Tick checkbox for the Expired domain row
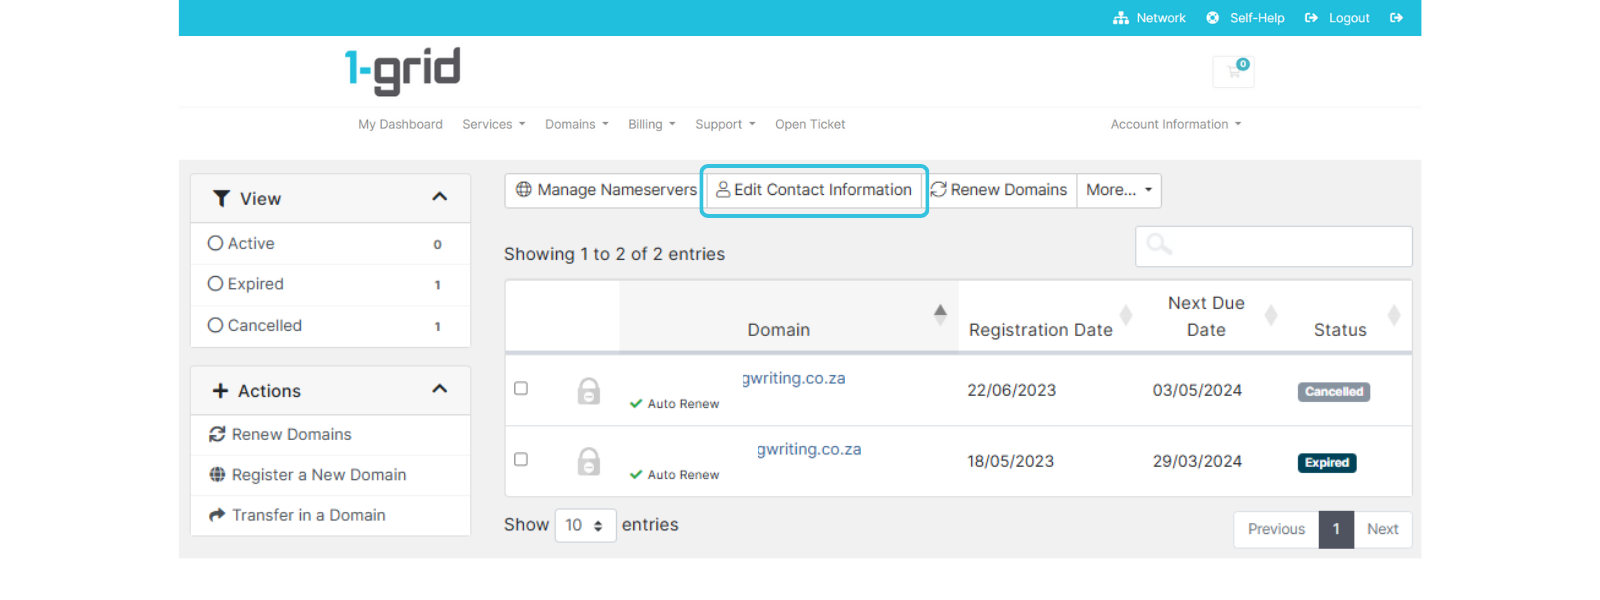This screenshot has width=1600, height=600. click(521, 460)
